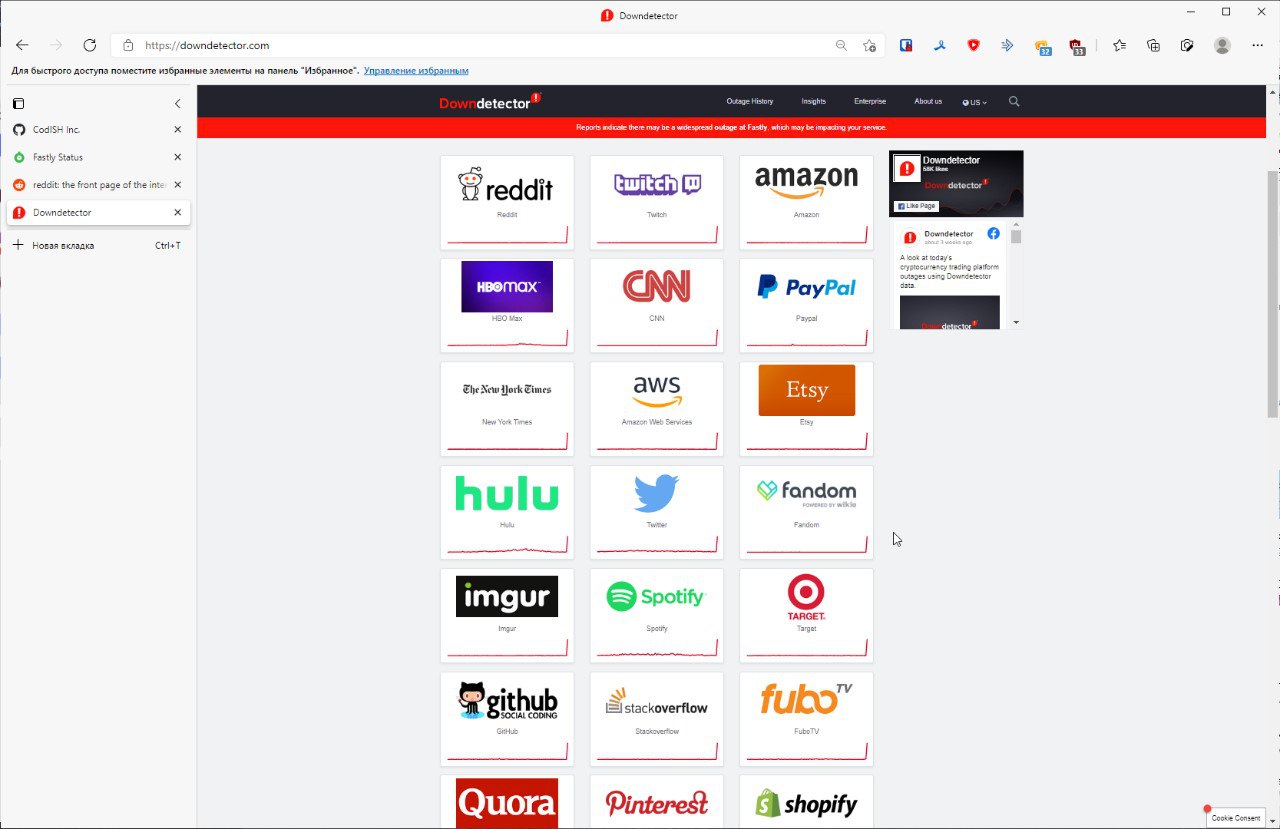The image size is (1280, 829).
Task: Click the lock site info icon
Action: (x=128, y=45)
